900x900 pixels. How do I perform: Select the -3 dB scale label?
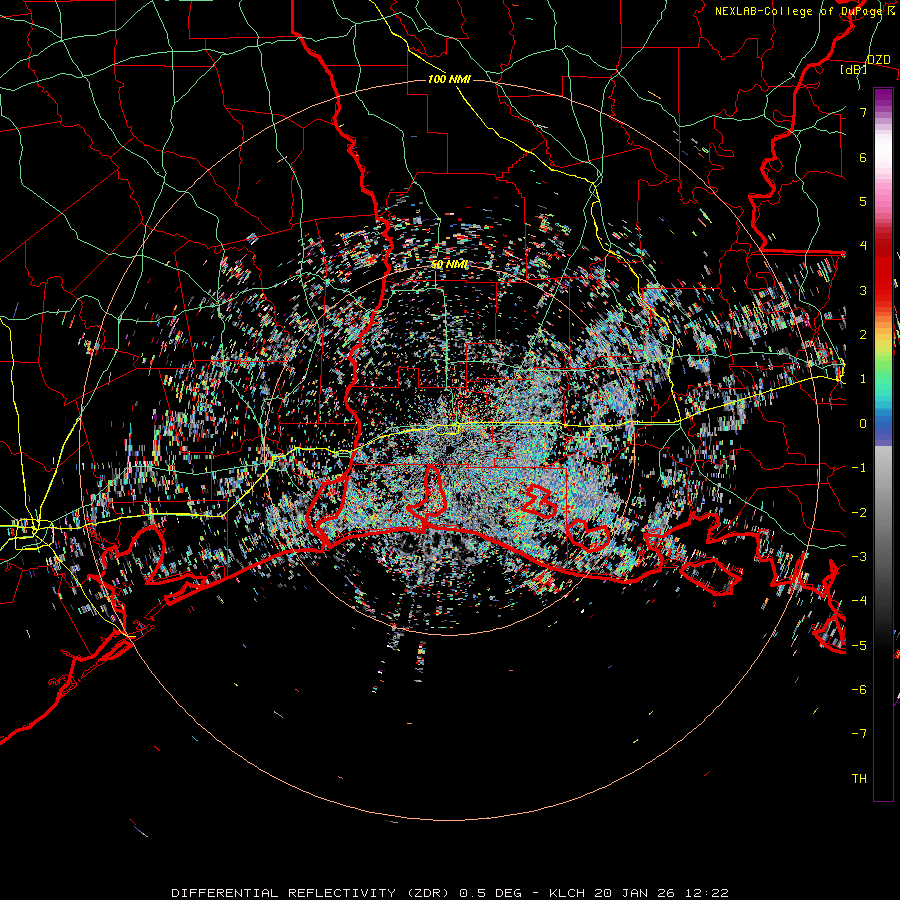point(859,557)
